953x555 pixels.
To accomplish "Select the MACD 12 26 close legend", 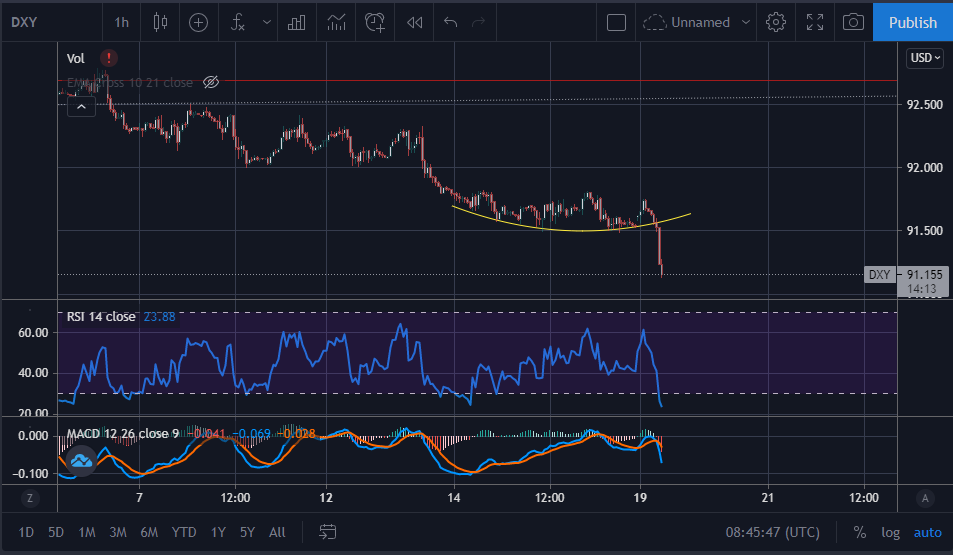I will coord(123,433).
